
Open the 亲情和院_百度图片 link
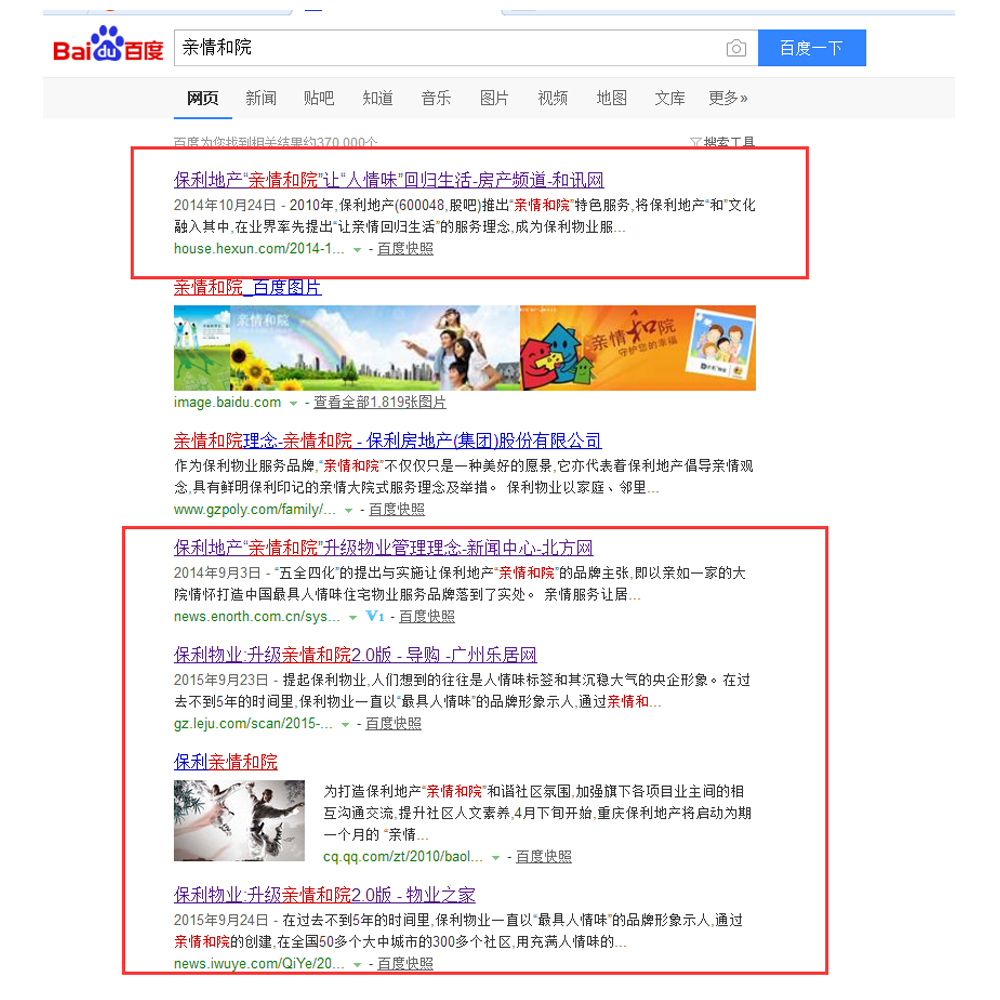[247, 288]
